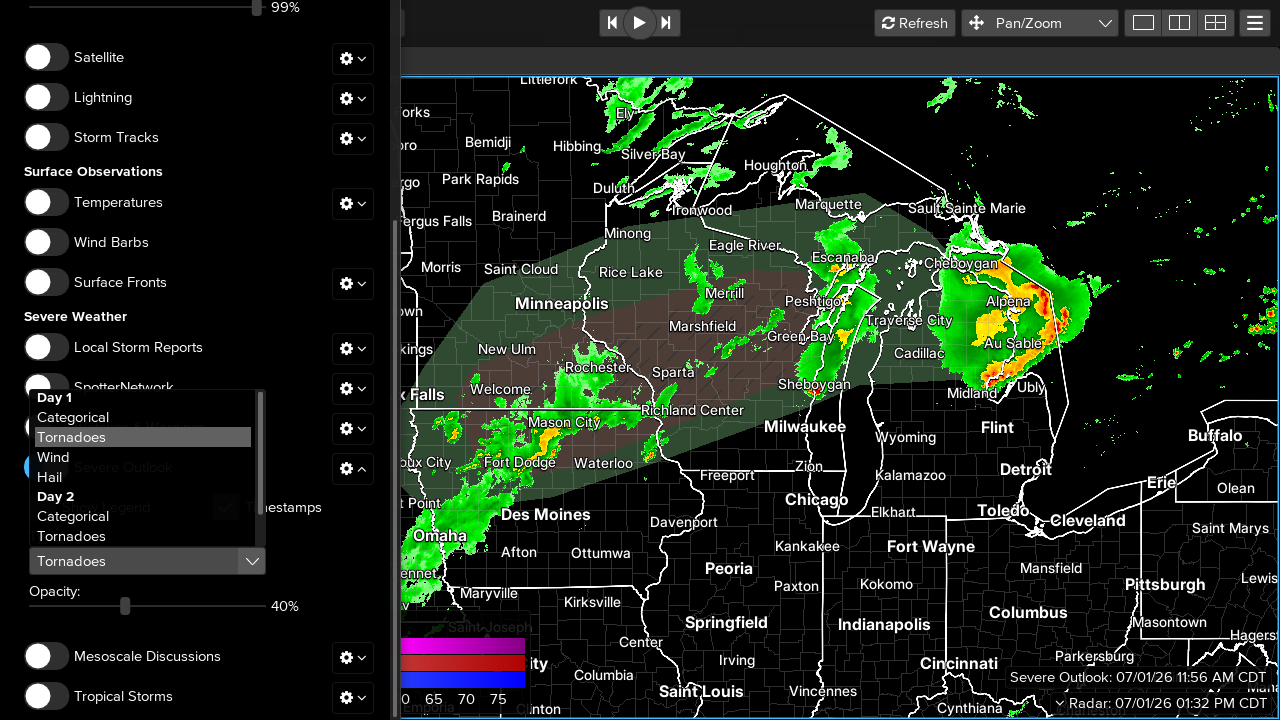
Task: Open Local Storm Reports settings gear
Action: tap(353, 349)
